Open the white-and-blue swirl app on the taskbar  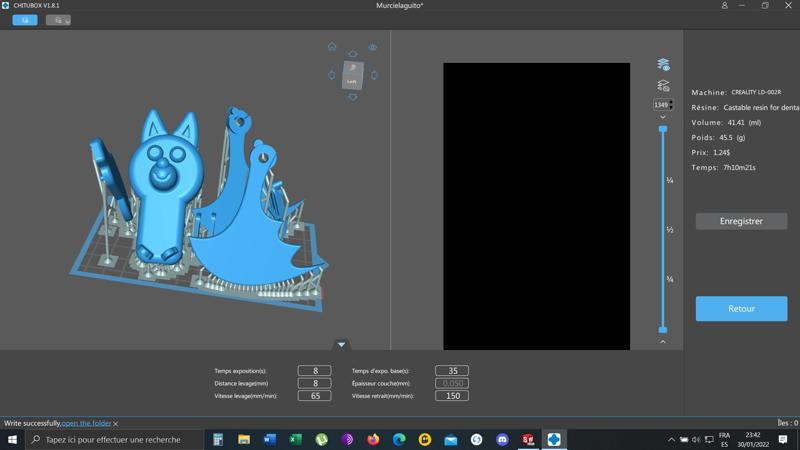tap(477, 439)
